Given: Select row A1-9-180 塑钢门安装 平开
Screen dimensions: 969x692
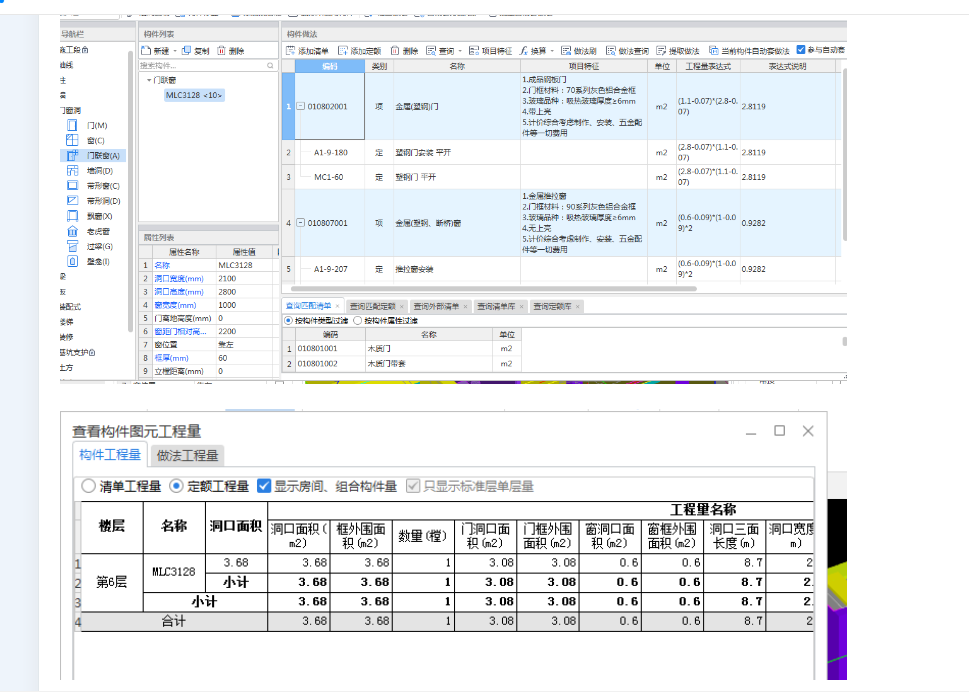Looking at the screenshot, I should pos(561,152).
